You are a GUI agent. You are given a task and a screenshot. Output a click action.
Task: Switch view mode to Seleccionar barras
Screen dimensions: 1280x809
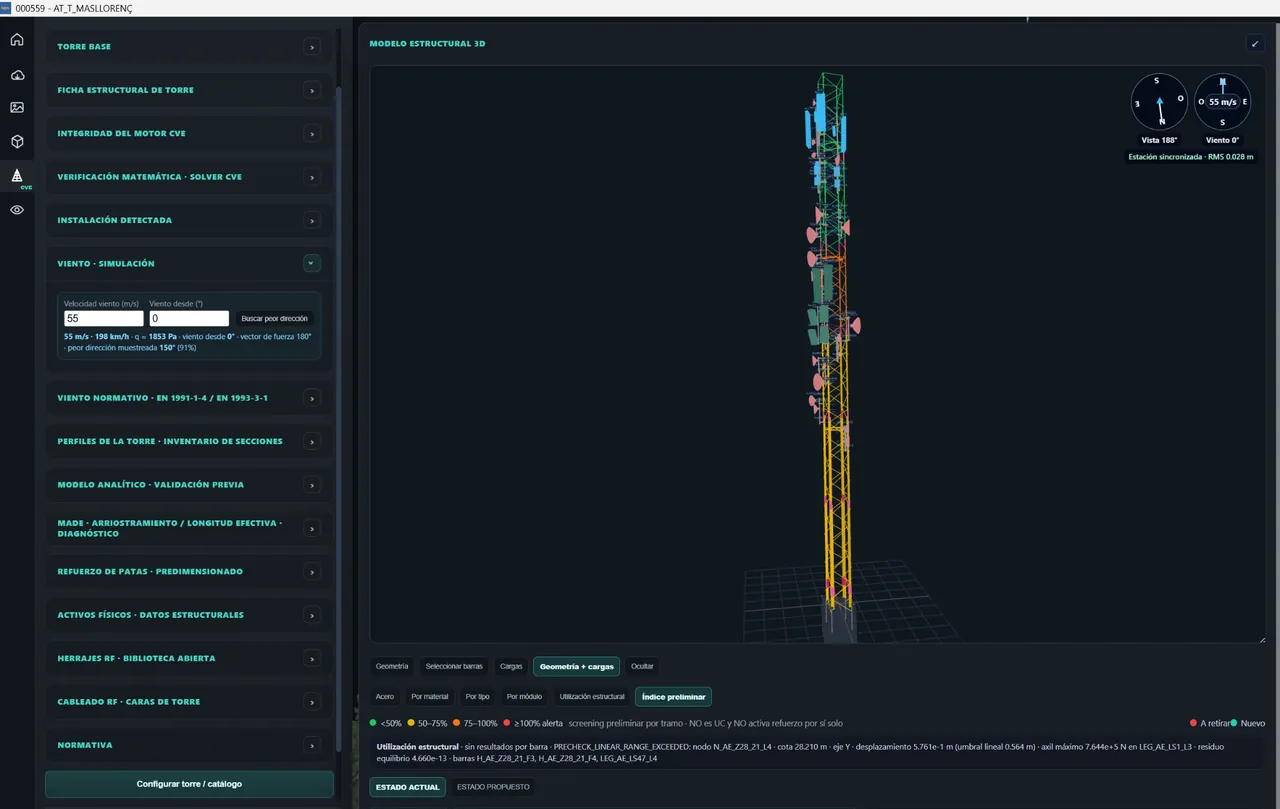point(454,666)
